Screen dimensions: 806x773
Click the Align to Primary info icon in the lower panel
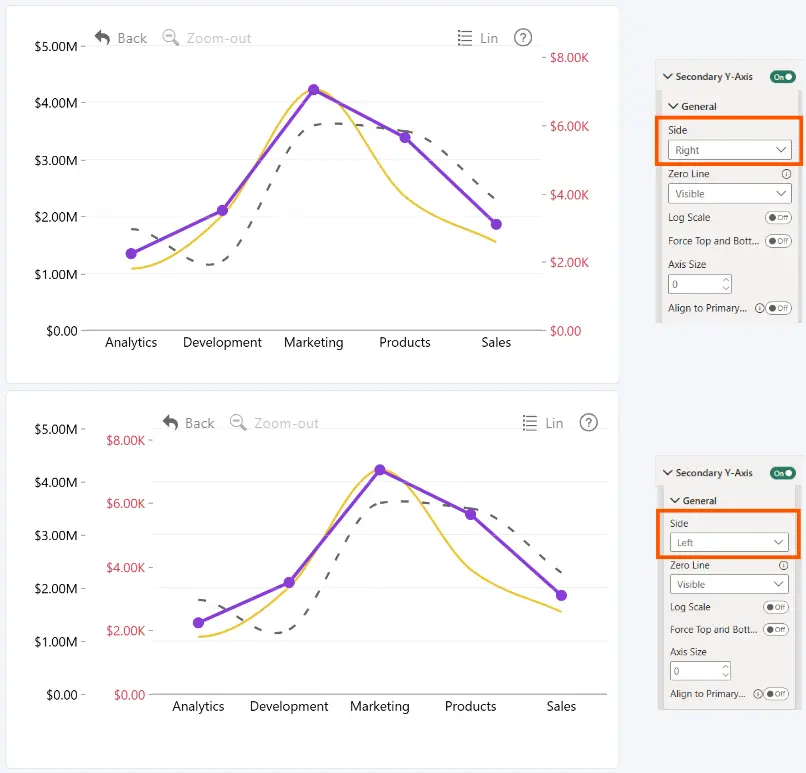tap(757, 694)
